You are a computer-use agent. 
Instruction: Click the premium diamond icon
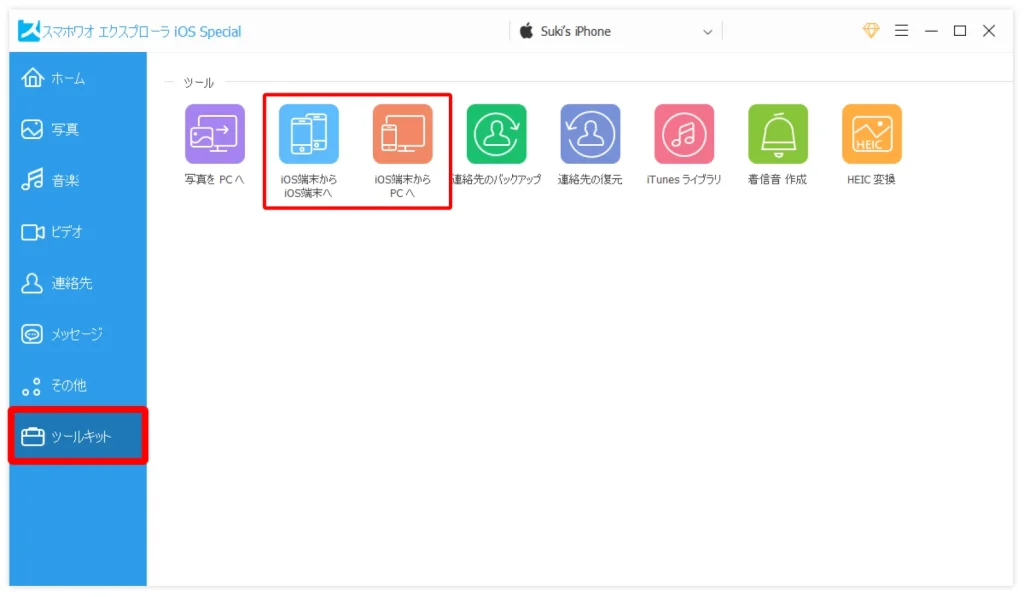click(x=871, y=31)
